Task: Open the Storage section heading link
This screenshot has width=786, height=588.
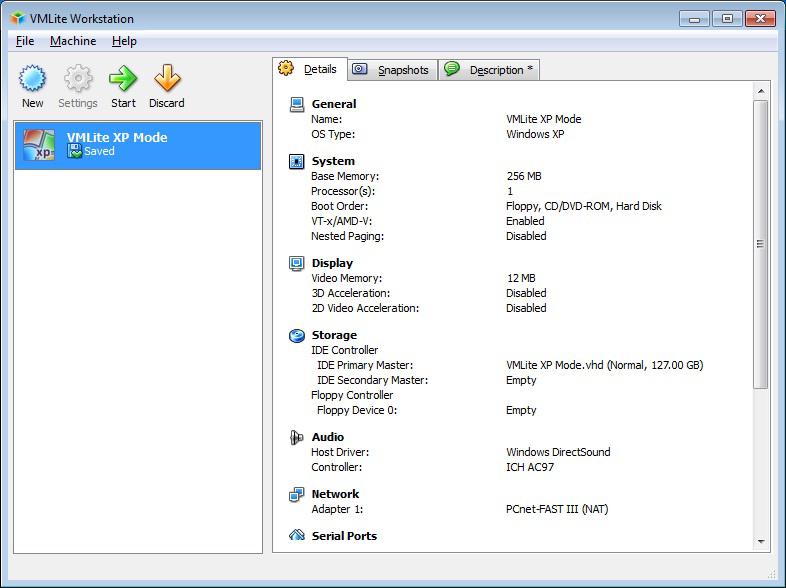Action: 334,335
